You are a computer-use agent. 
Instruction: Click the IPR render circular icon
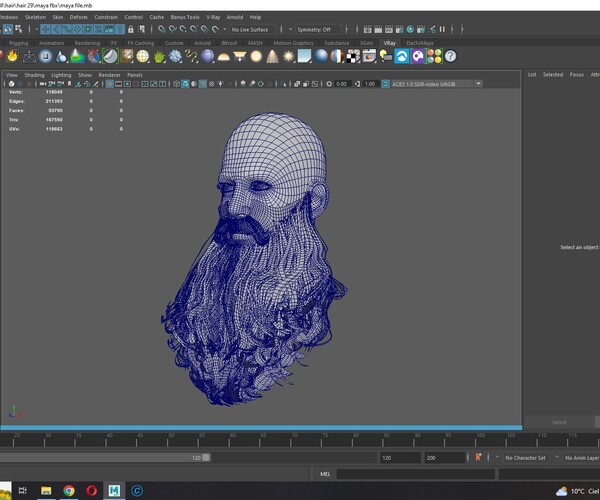[x=410, y=29]
